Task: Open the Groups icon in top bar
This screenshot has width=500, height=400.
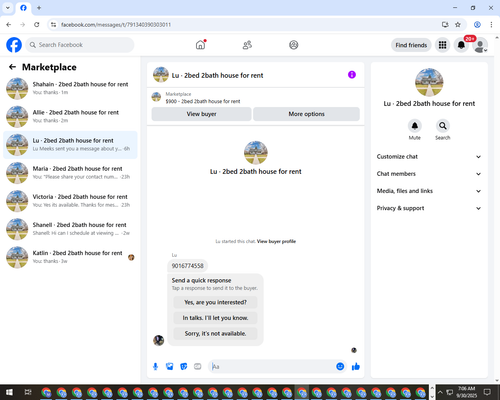Action: [294, 45]
